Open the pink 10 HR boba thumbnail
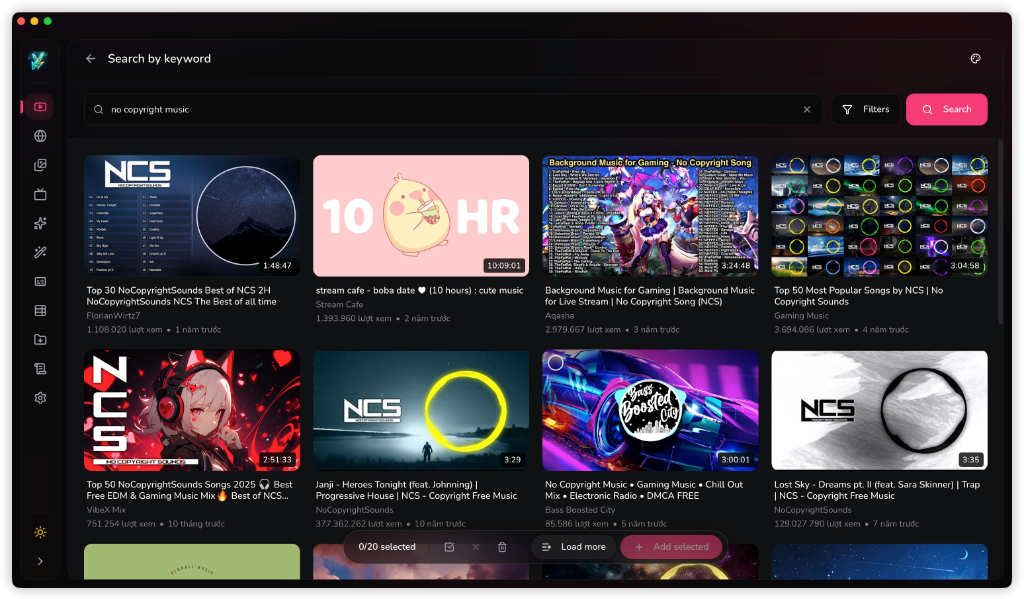Viewport: 1024px width, 599px height. [421, 216]
